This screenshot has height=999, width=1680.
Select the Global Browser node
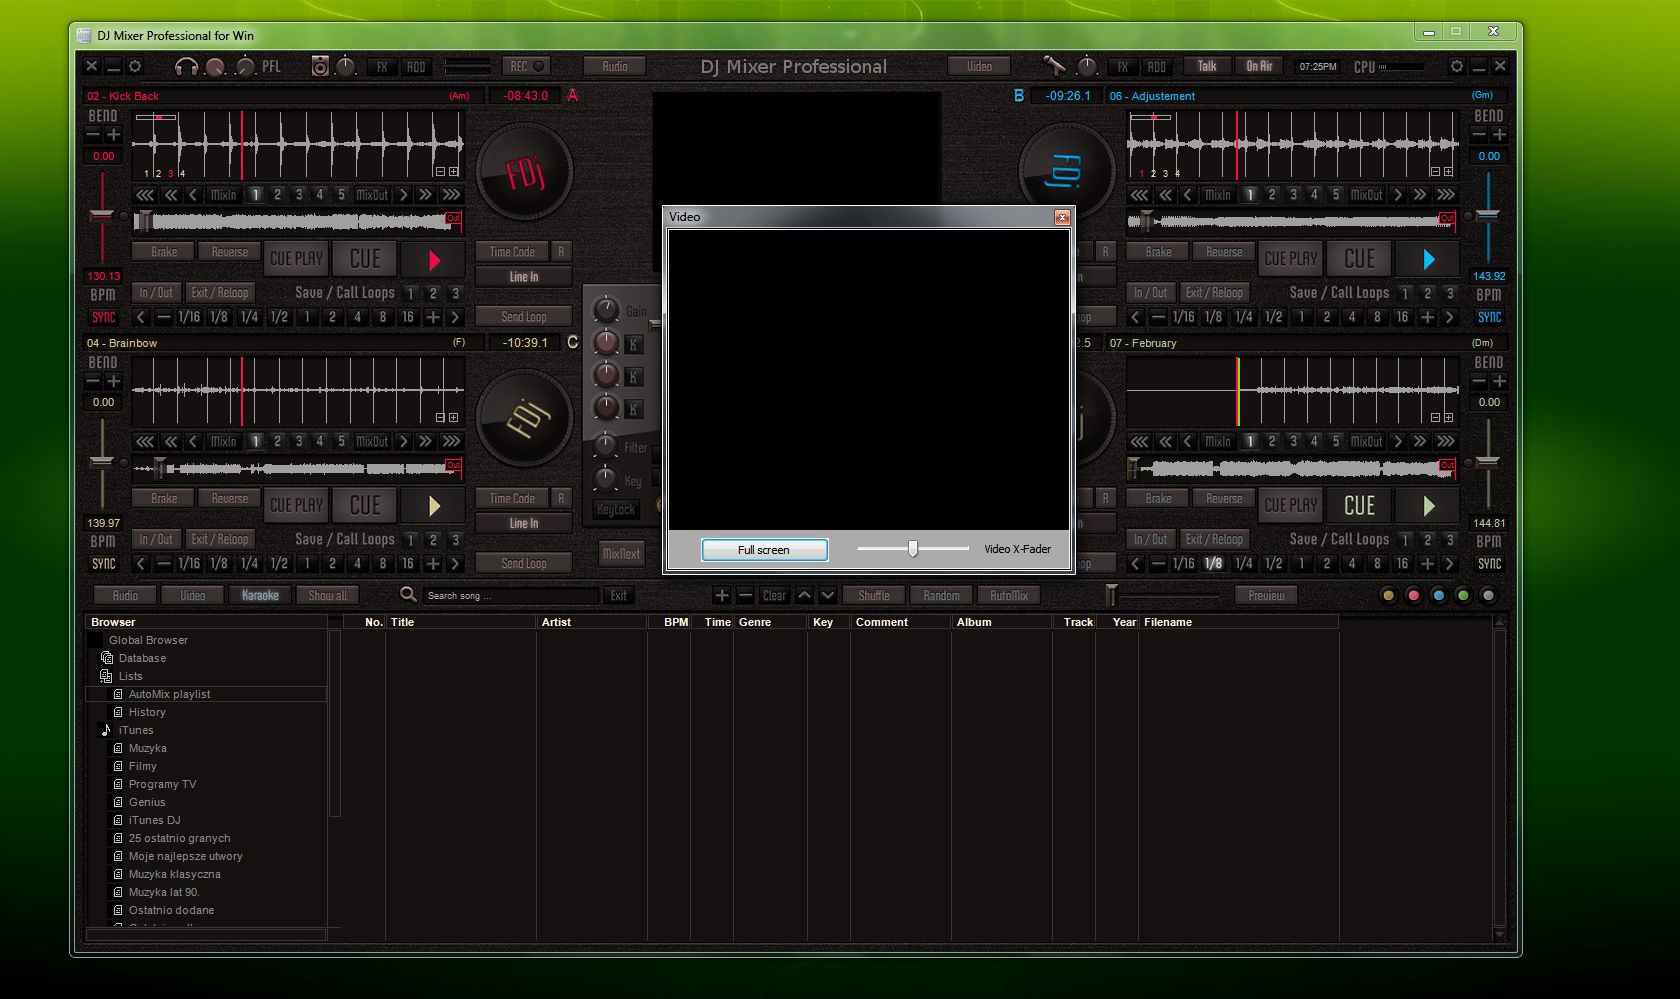[x=148, y=640]
